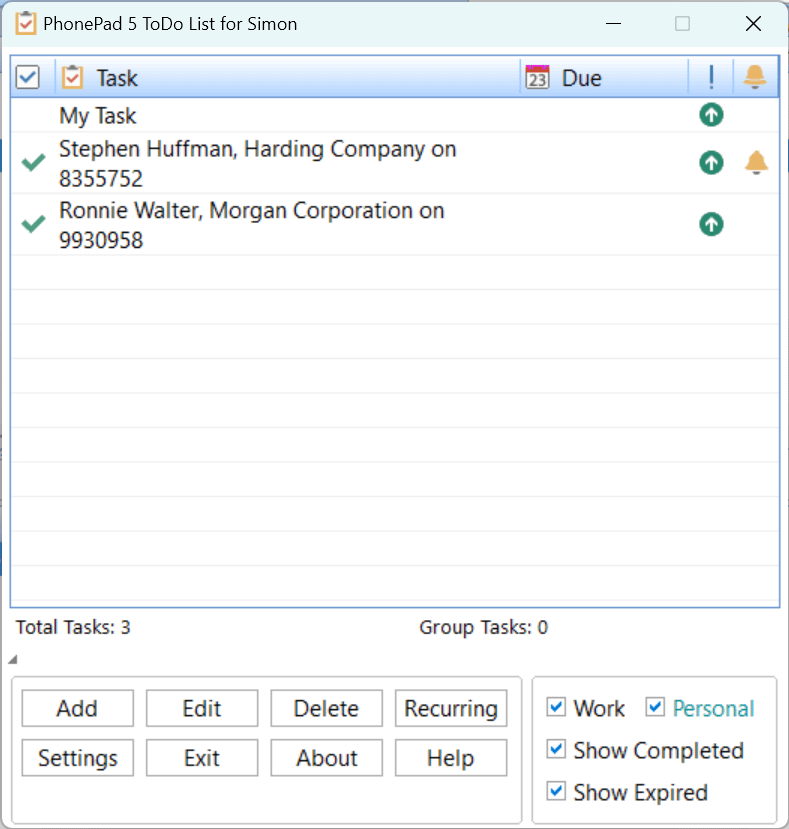Disable Show Completed option
Viewport: 789px width, 829px height.
[556, 749]
